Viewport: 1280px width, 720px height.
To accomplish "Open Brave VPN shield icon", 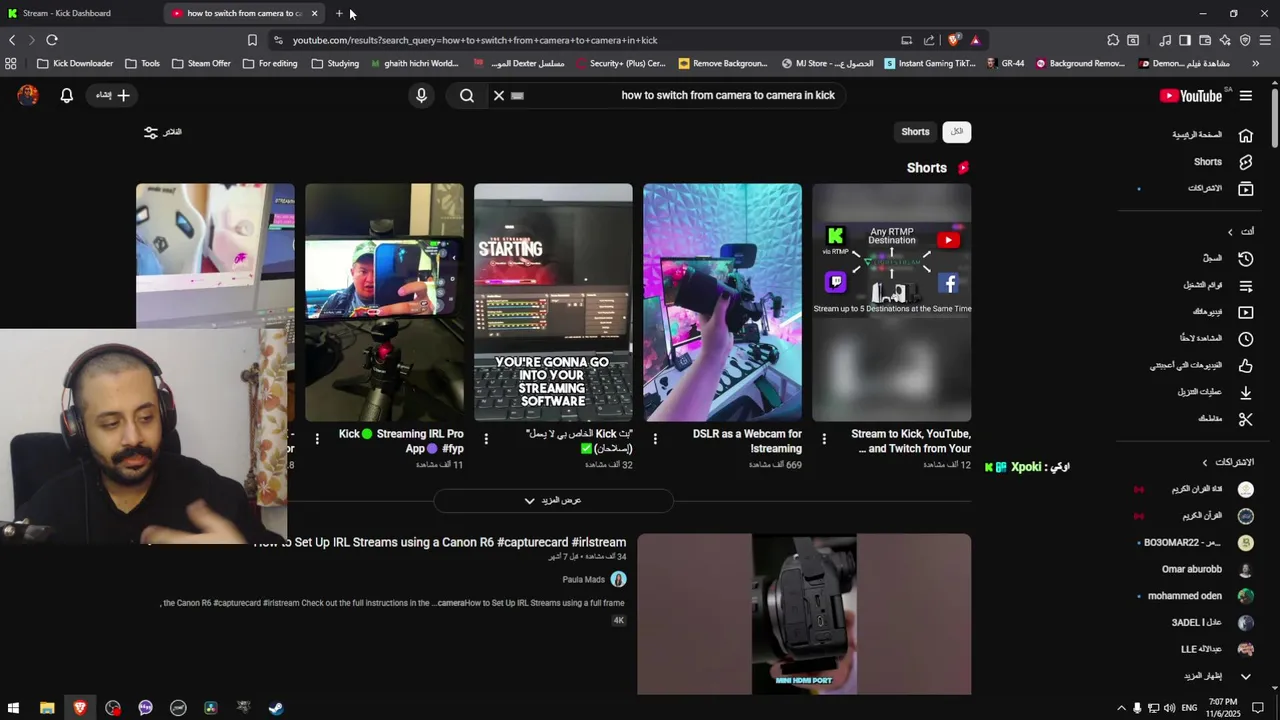I will pyautogui.click(x=1245, y=40).
